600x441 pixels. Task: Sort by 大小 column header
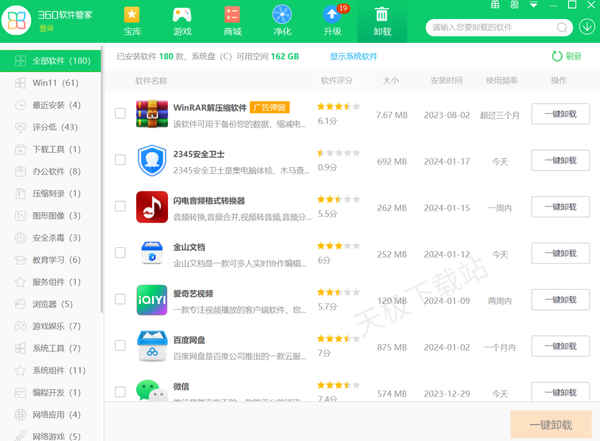(x=391, y=80)
